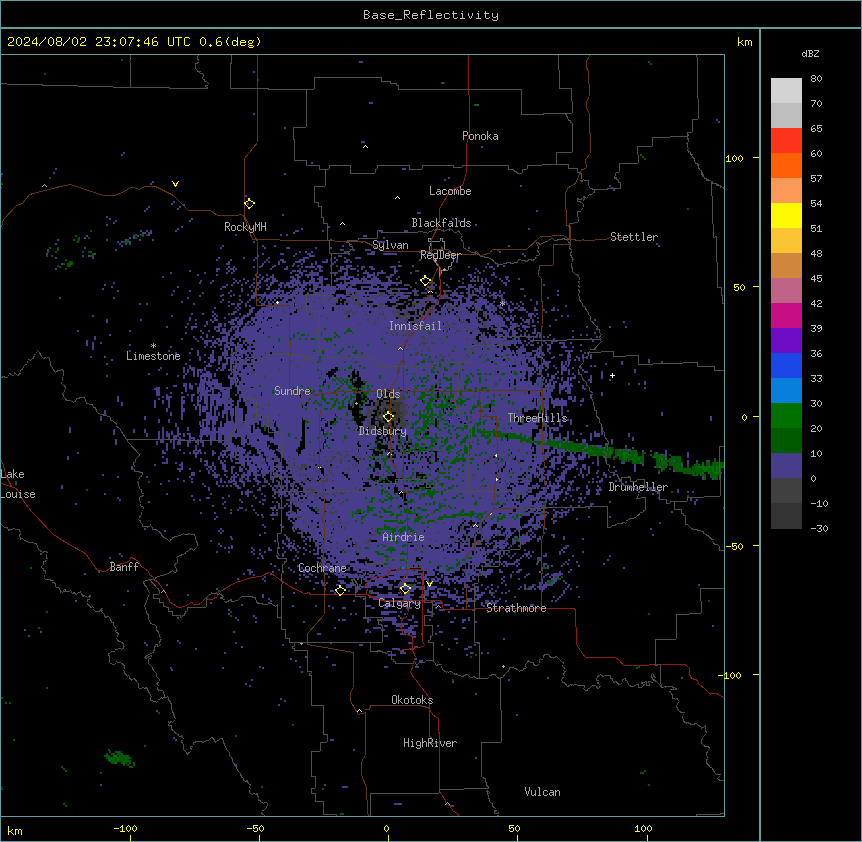This screenshot has width=862, height=842.
Task: Click the Strathmore label
Action: point(516,608)
